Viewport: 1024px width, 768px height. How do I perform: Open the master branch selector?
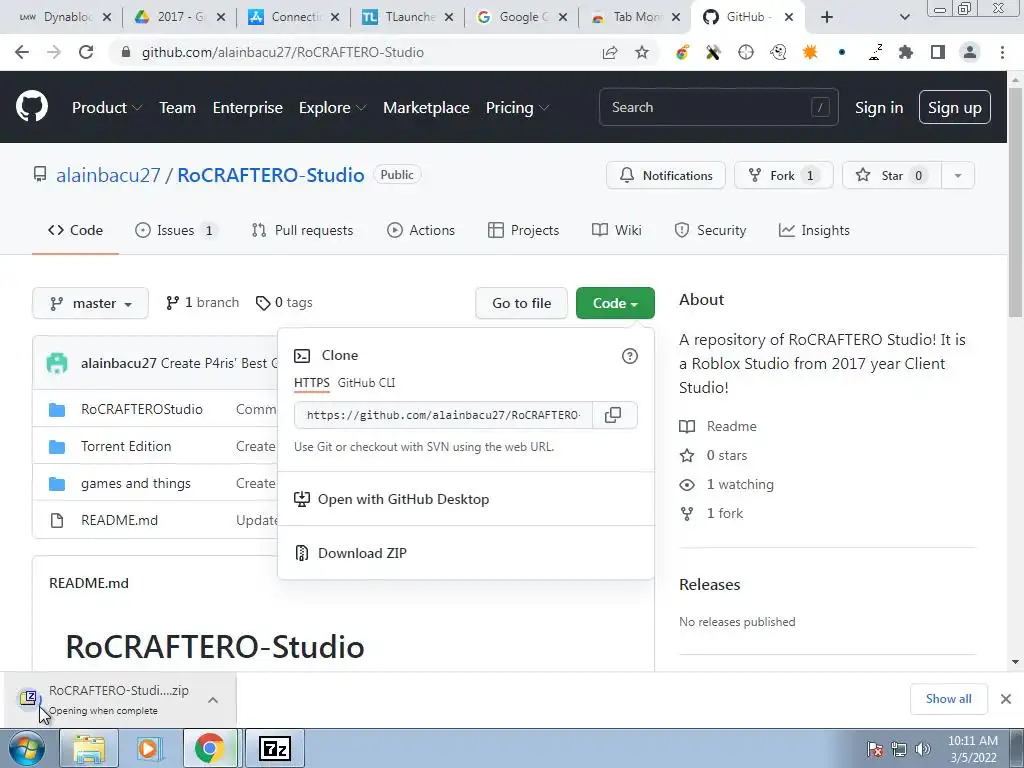click(90, 304)
